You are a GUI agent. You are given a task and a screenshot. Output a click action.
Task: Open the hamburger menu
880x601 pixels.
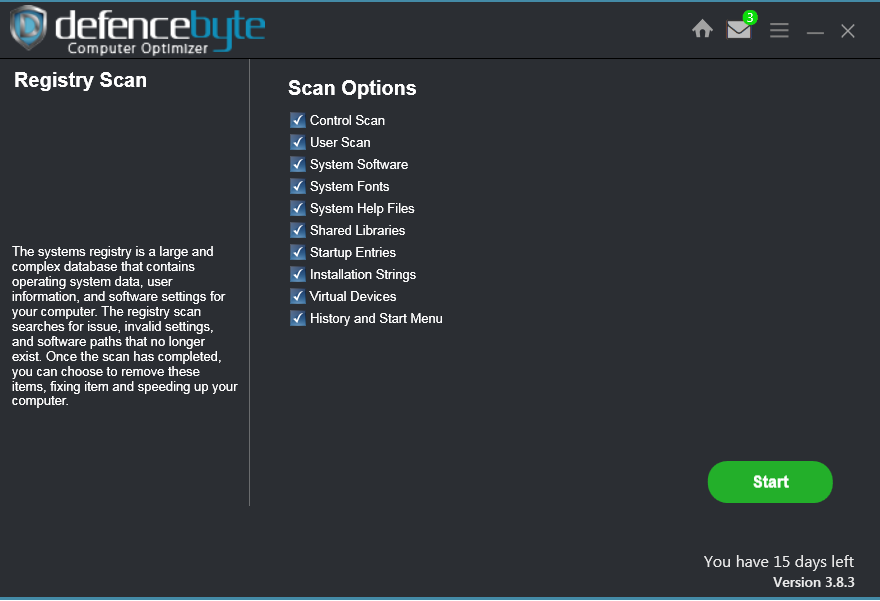pos(779,30)
